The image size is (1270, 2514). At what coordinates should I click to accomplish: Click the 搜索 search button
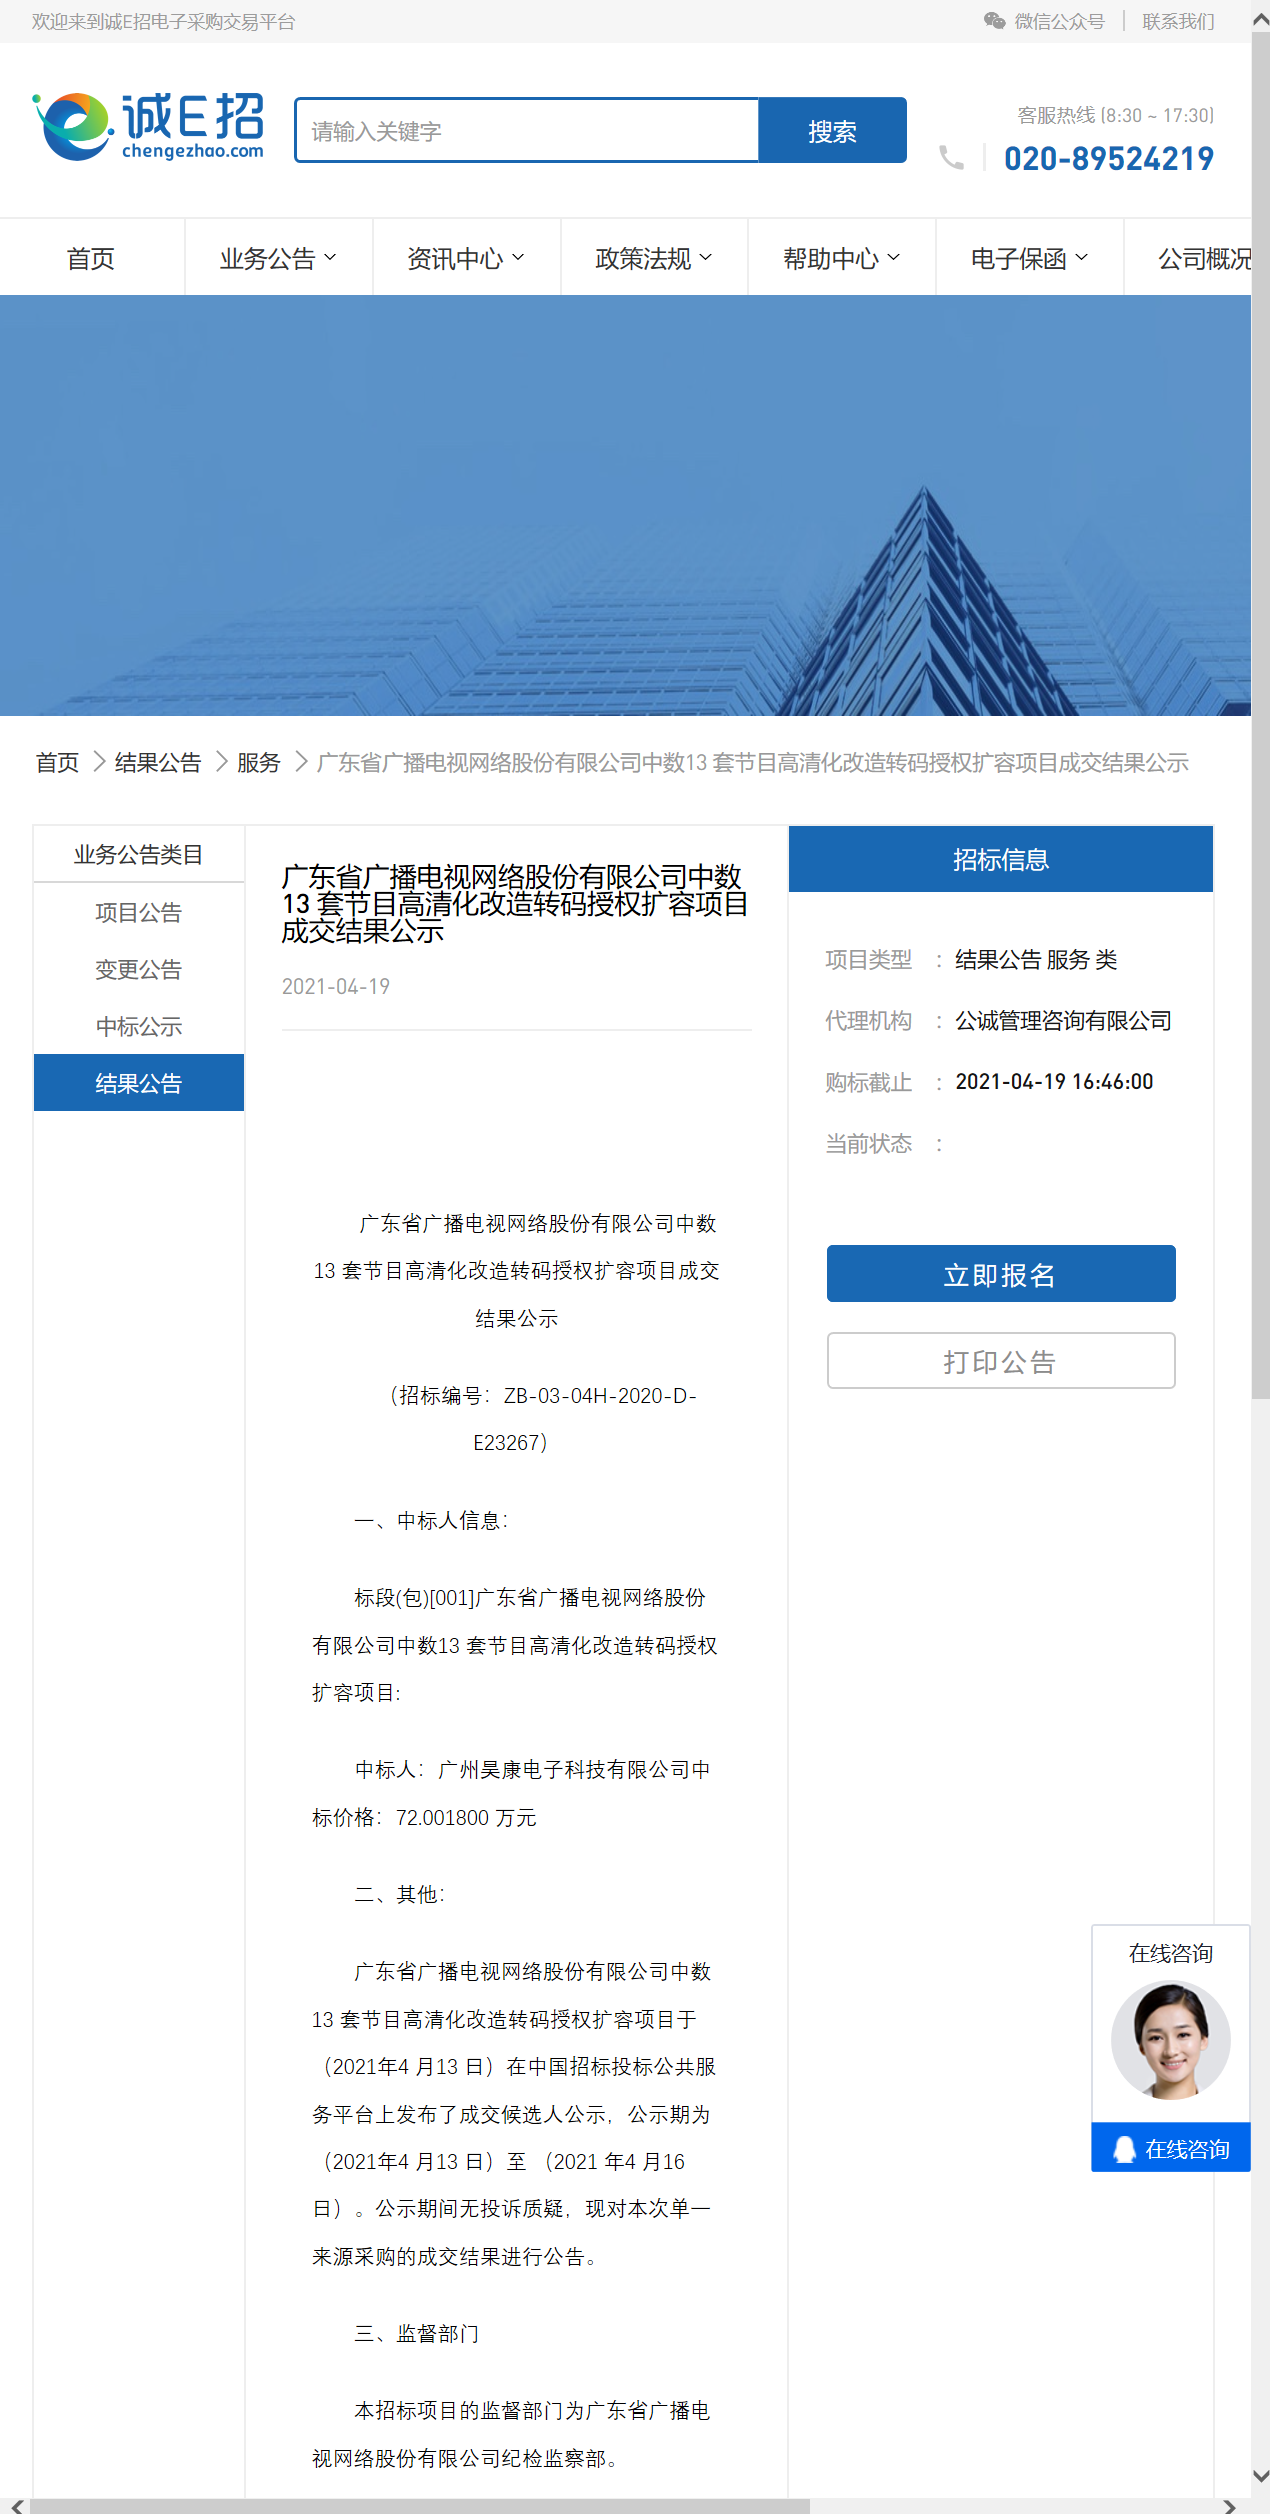point(833,130)
